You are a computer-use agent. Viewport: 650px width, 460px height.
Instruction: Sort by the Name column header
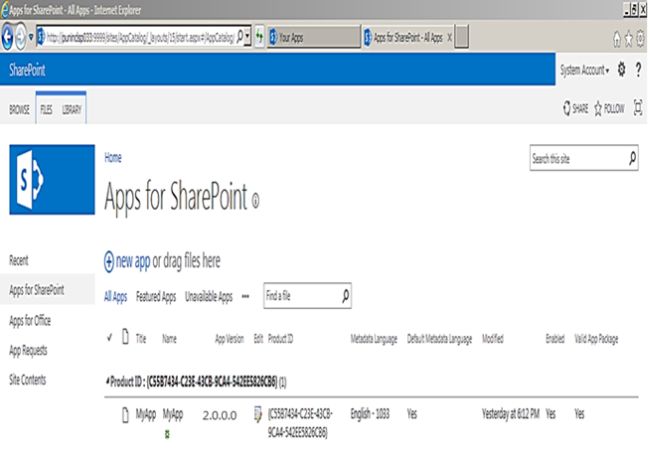(169, 339)
